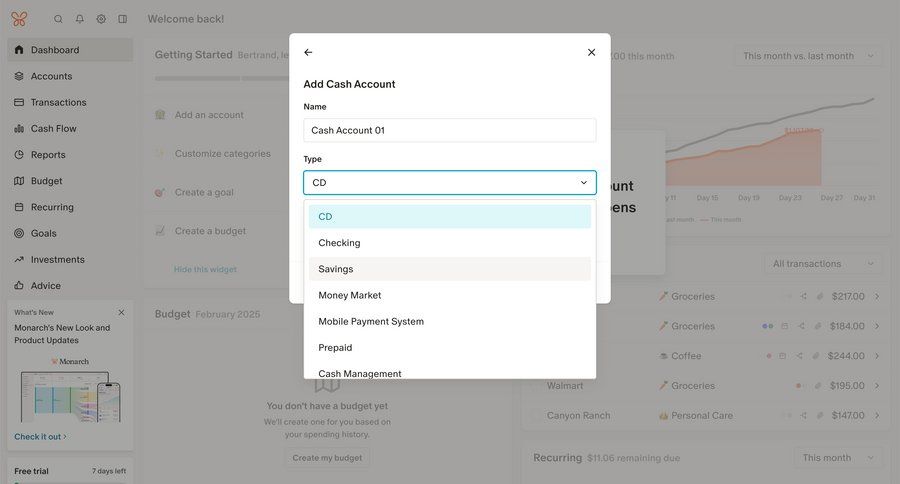Open This month vs. last month dropdown

808,56
